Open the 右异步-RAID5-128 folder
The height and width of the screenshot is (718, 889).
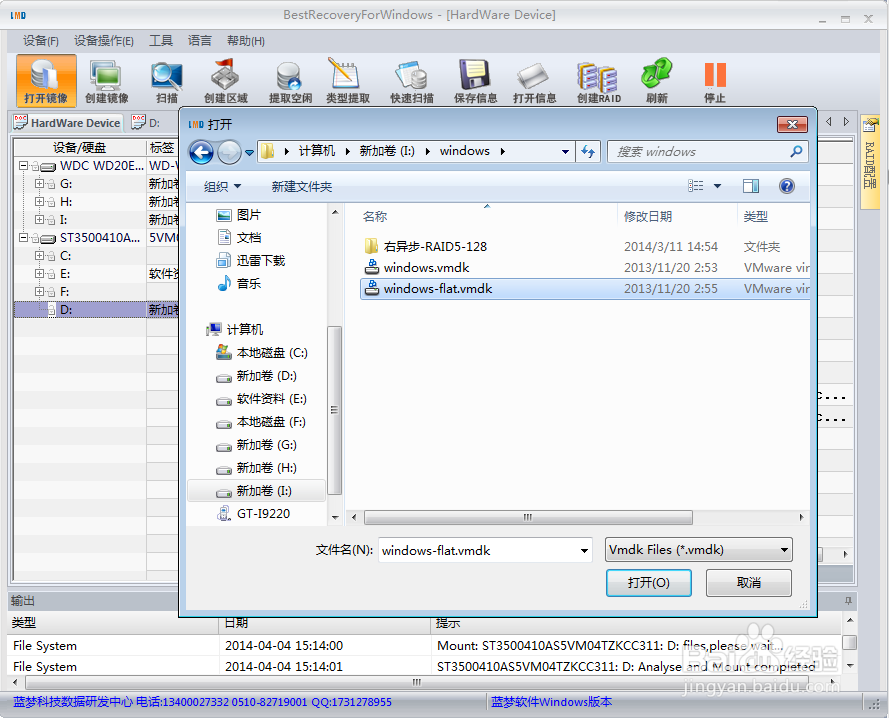point(435,246)
